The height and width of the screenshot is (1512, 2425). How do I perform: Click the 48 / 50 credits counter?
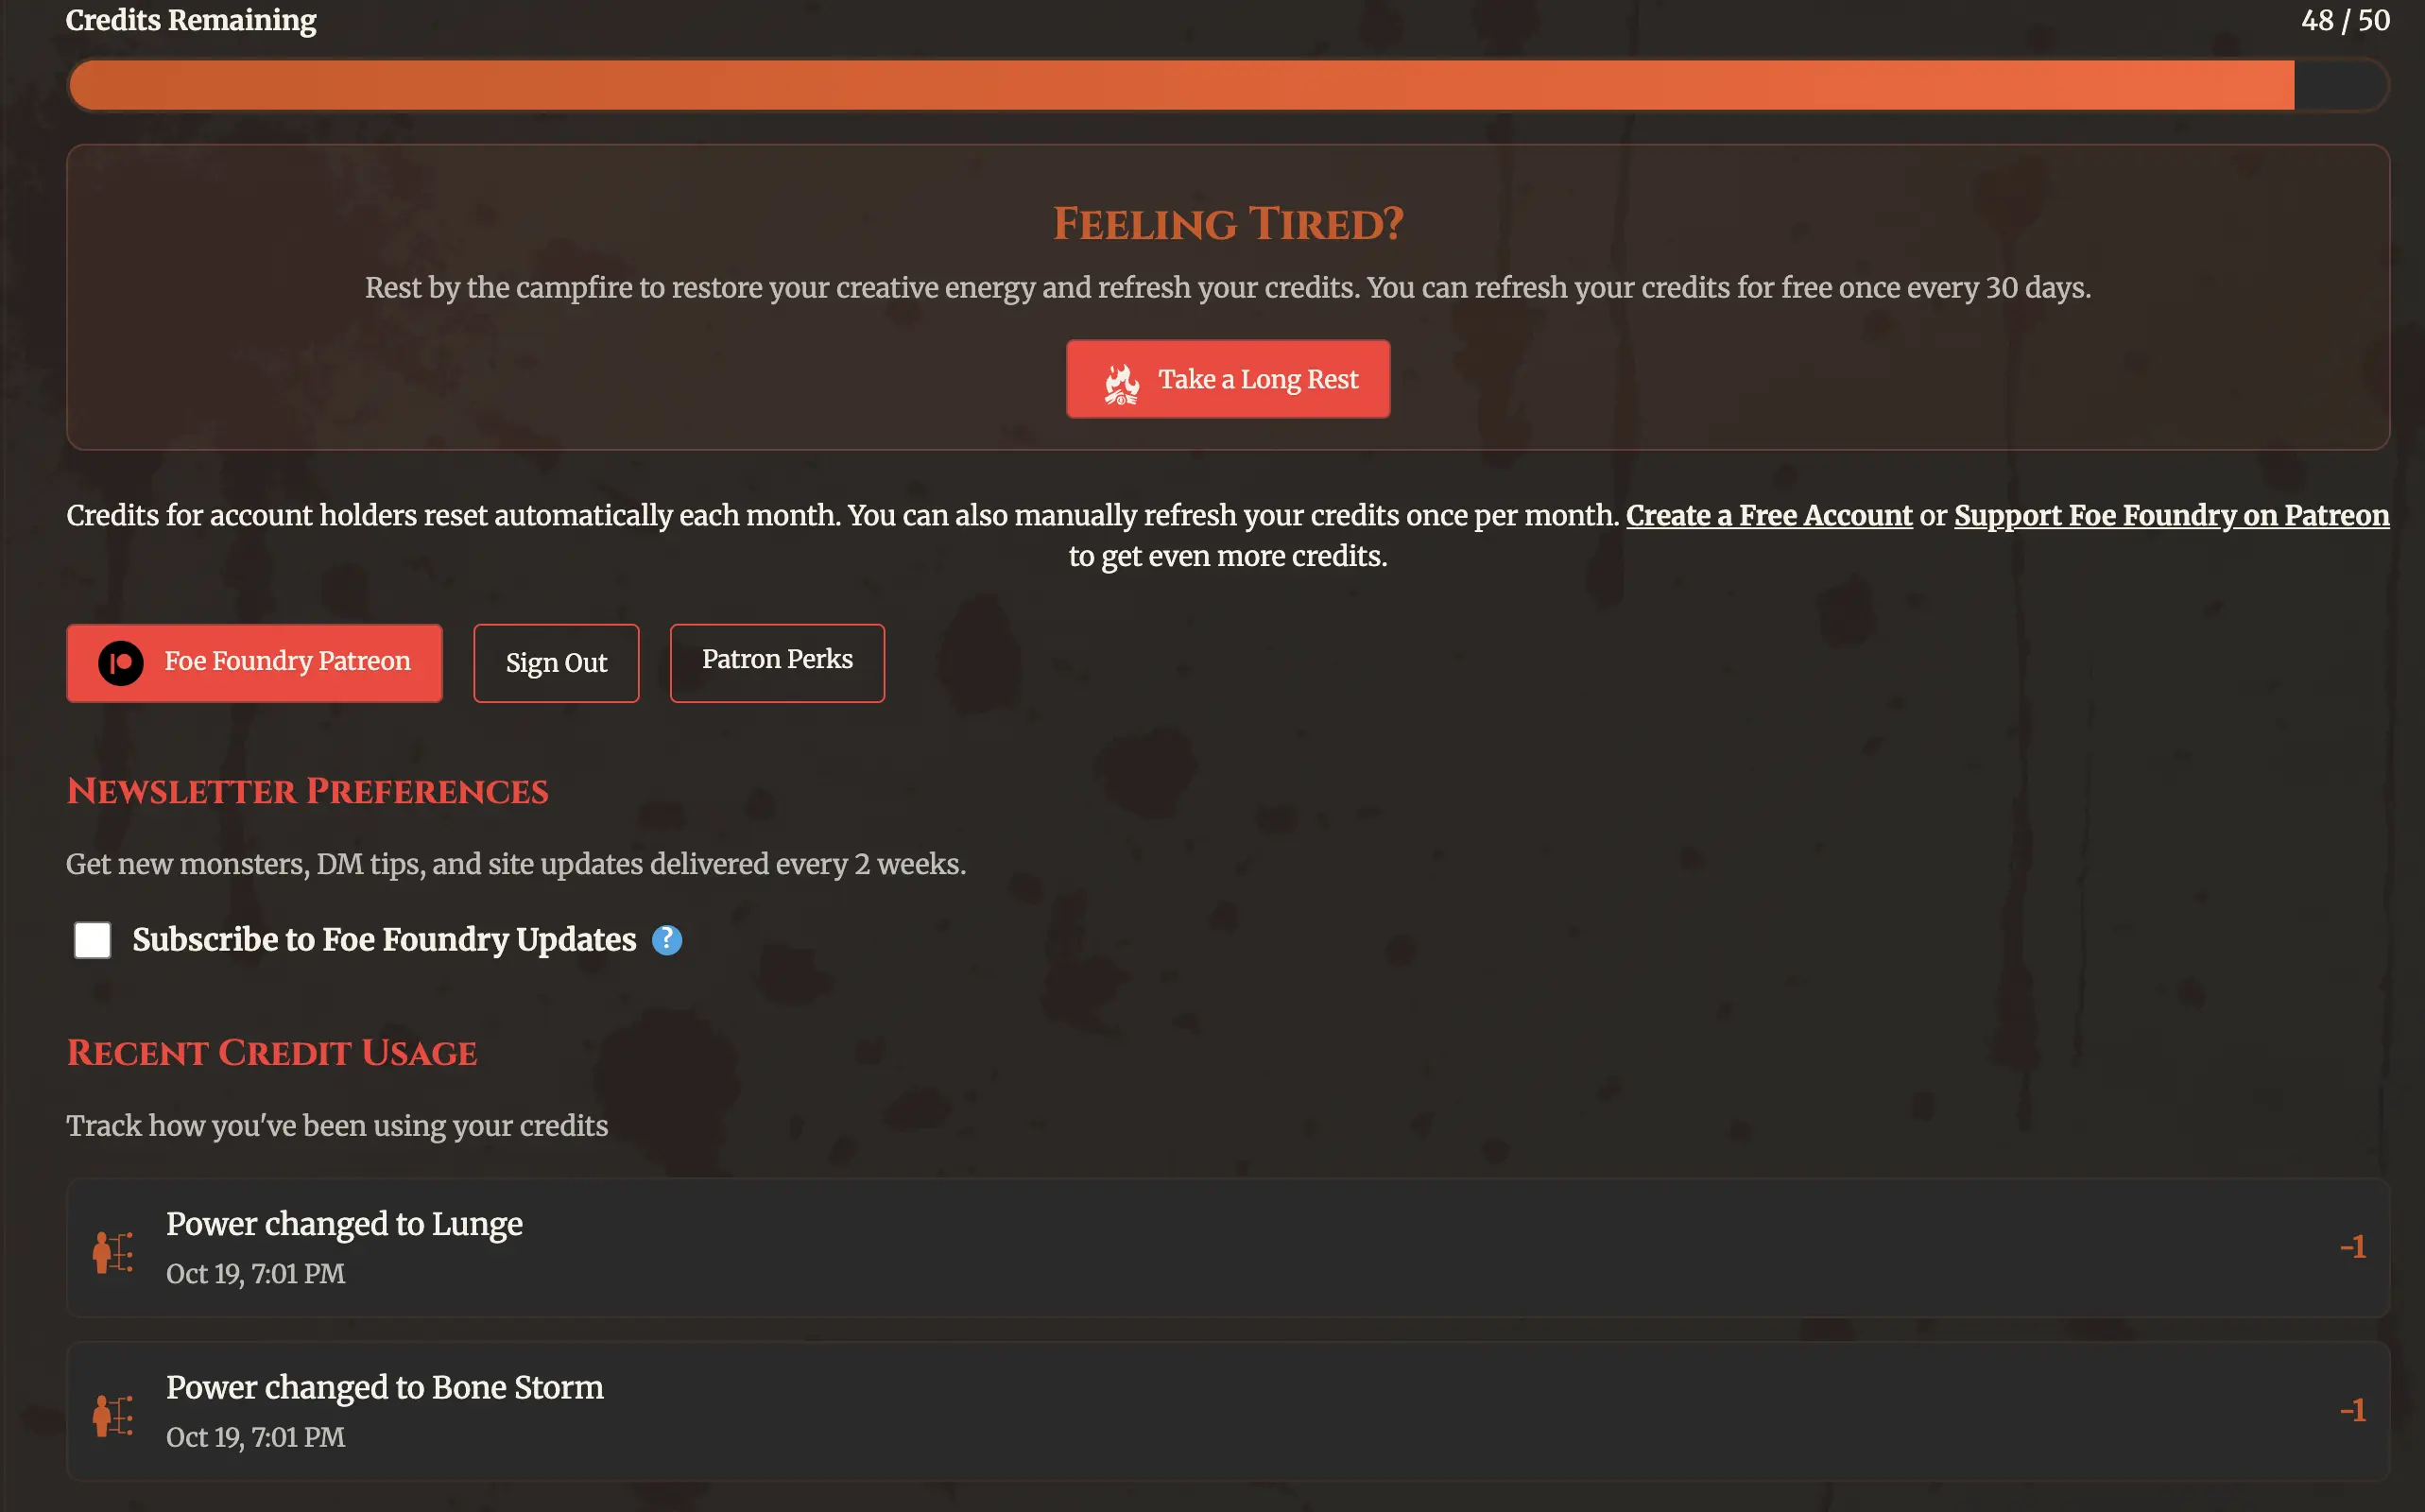point(2347,20)
